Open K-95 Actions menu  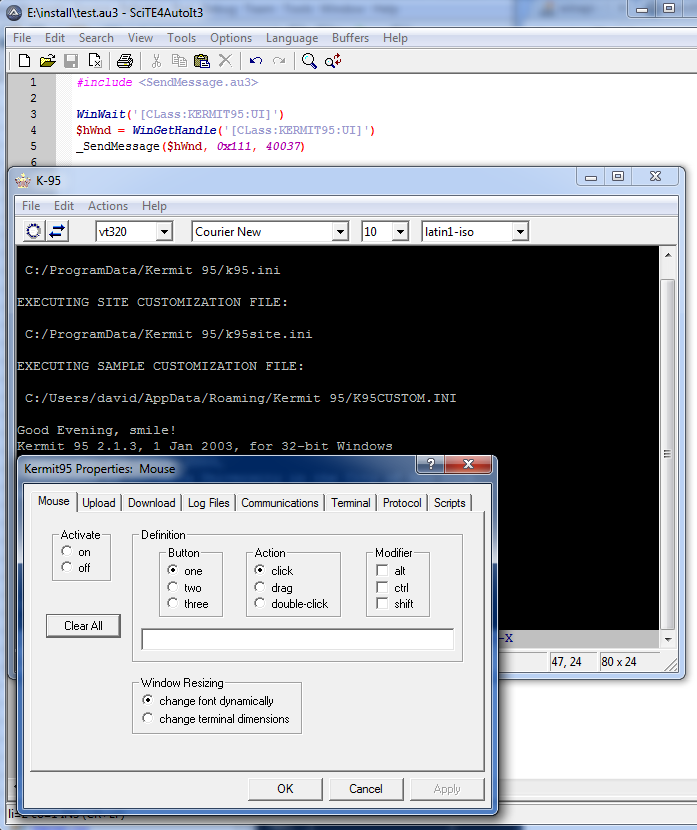pyautogui.click(x=108, y=206)
